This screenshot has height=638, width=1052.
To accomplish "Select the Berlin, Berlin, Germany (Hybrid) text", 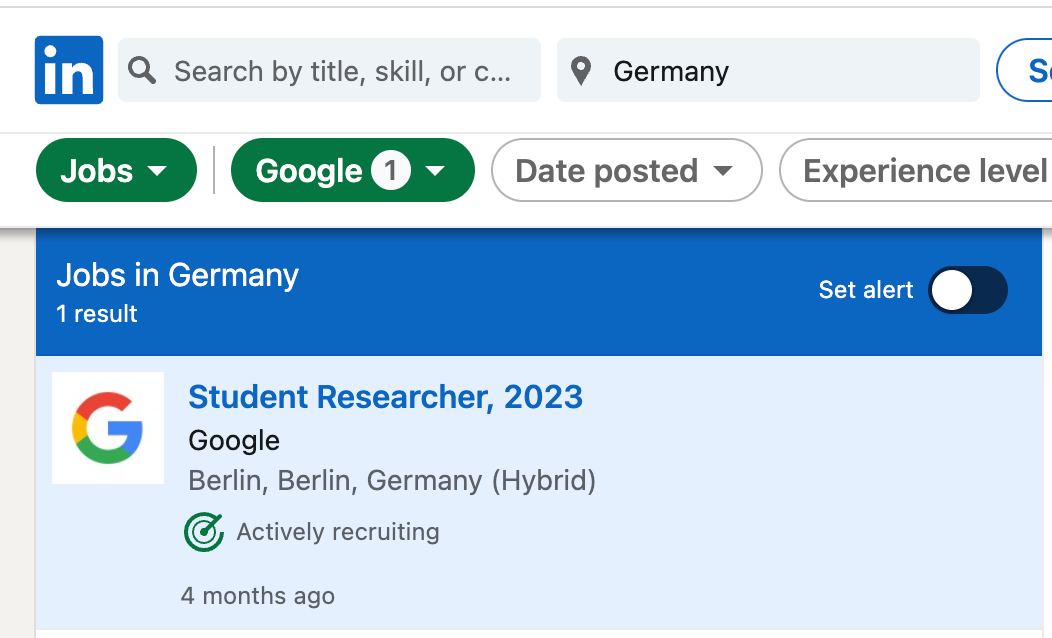I will click(x=392, y=481).
